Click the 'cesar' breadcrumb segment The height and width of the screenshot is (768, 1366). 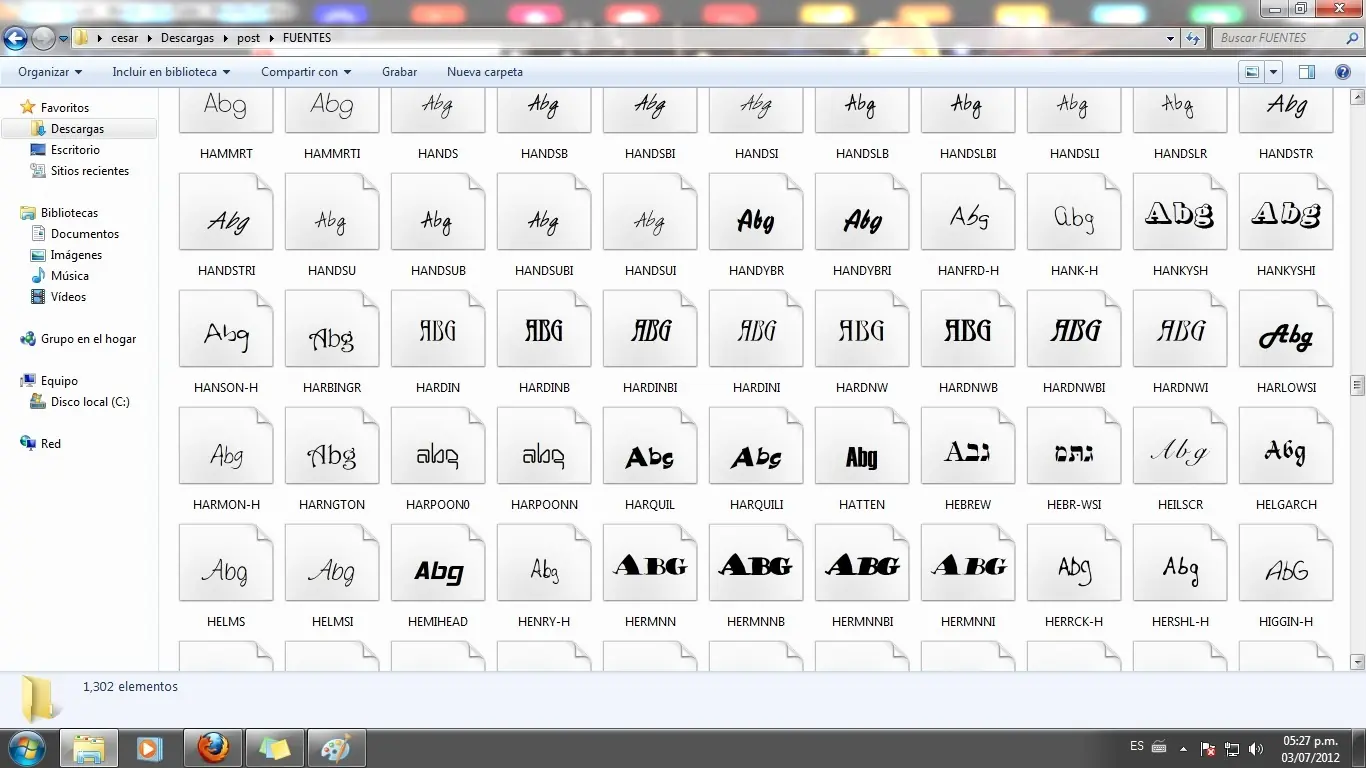[x=125, y=38]
